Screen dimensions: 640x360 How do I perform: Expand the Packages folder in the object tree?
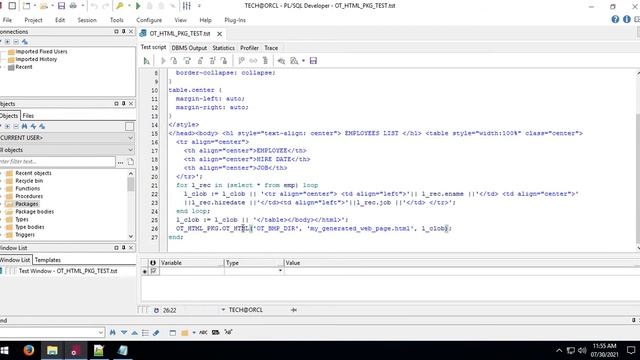point(2,204)
